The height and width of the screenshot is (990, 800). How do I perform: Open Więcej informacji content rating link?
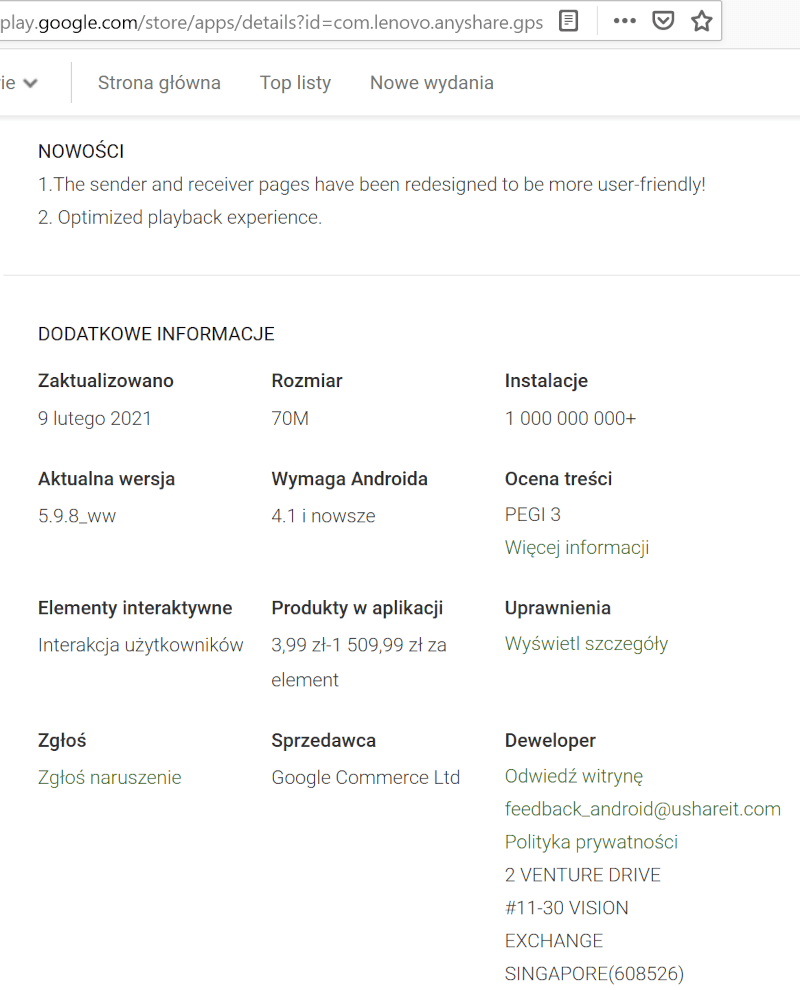[577, 547]
